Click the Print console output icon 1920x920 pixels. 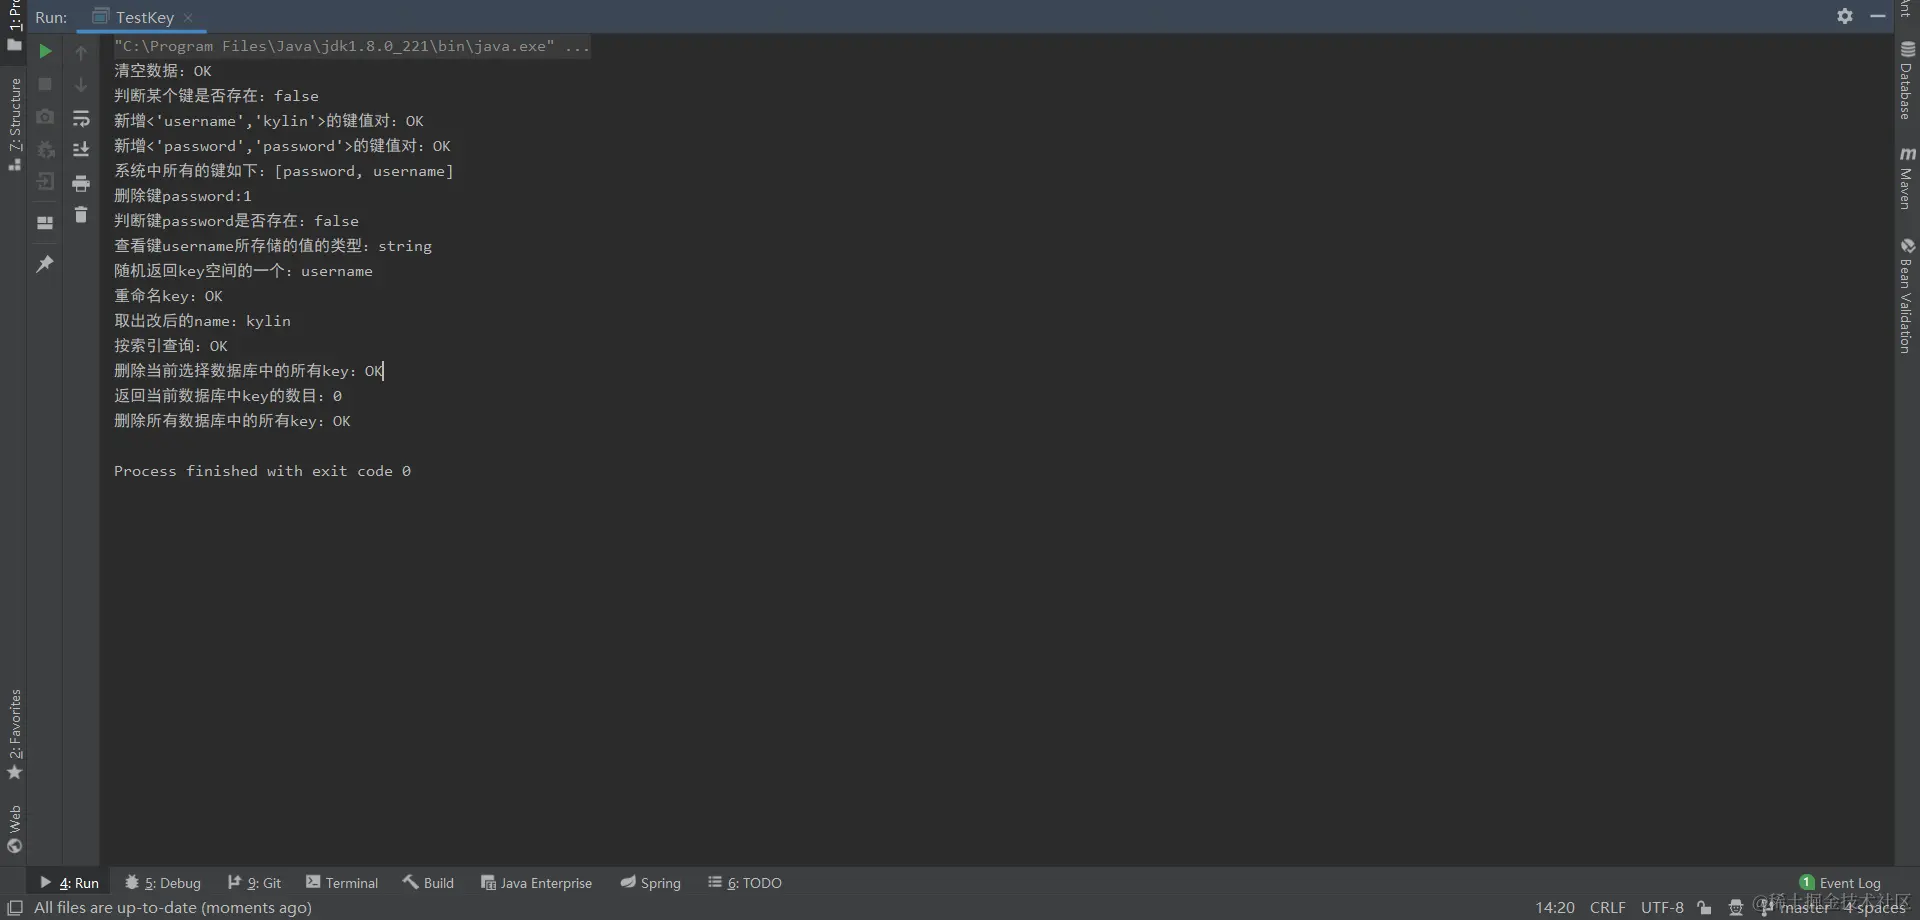[x=81, y=183]
